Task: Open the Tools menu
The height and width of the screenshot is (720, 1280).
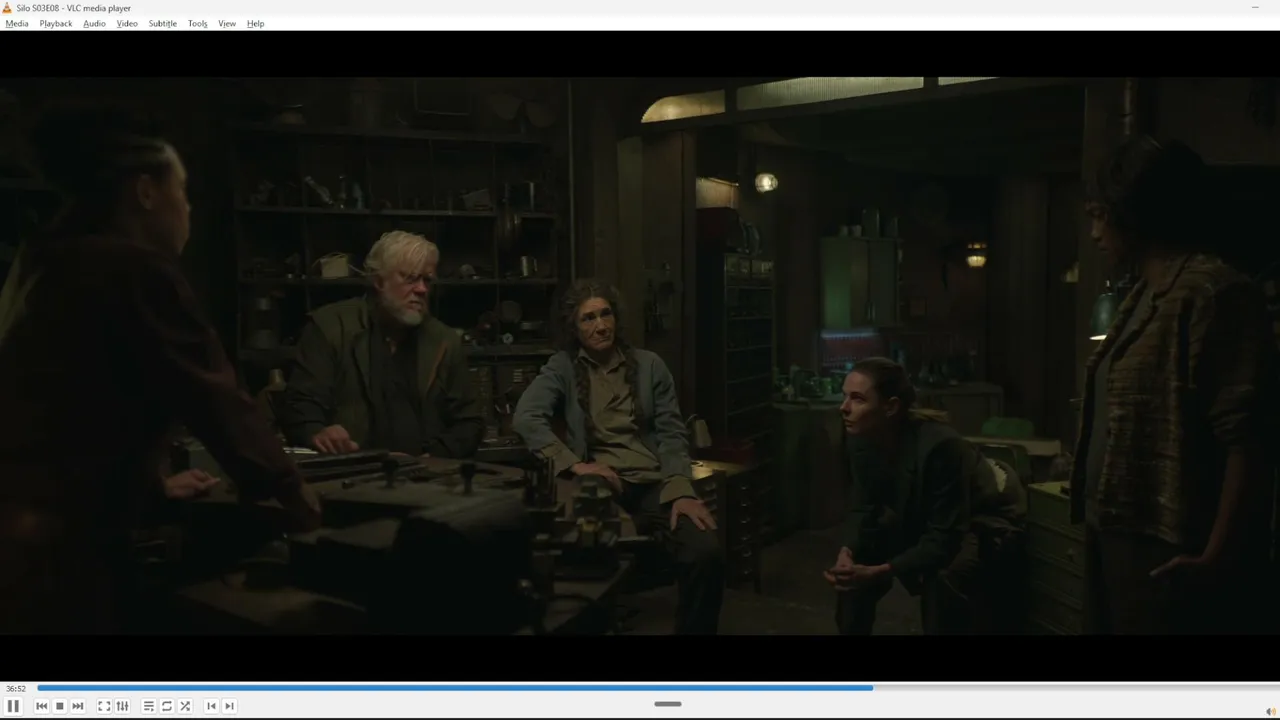Action: pos(198,24)
